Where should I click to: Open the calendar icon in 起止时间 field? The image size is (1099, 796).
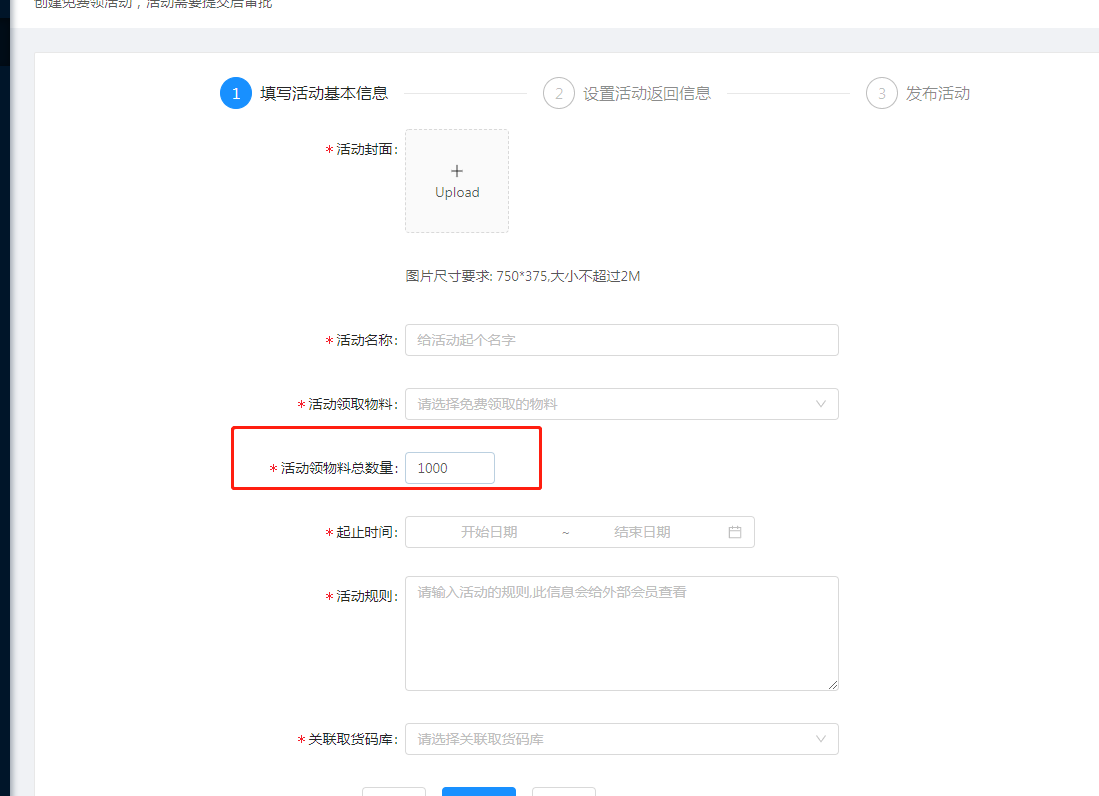735,532
